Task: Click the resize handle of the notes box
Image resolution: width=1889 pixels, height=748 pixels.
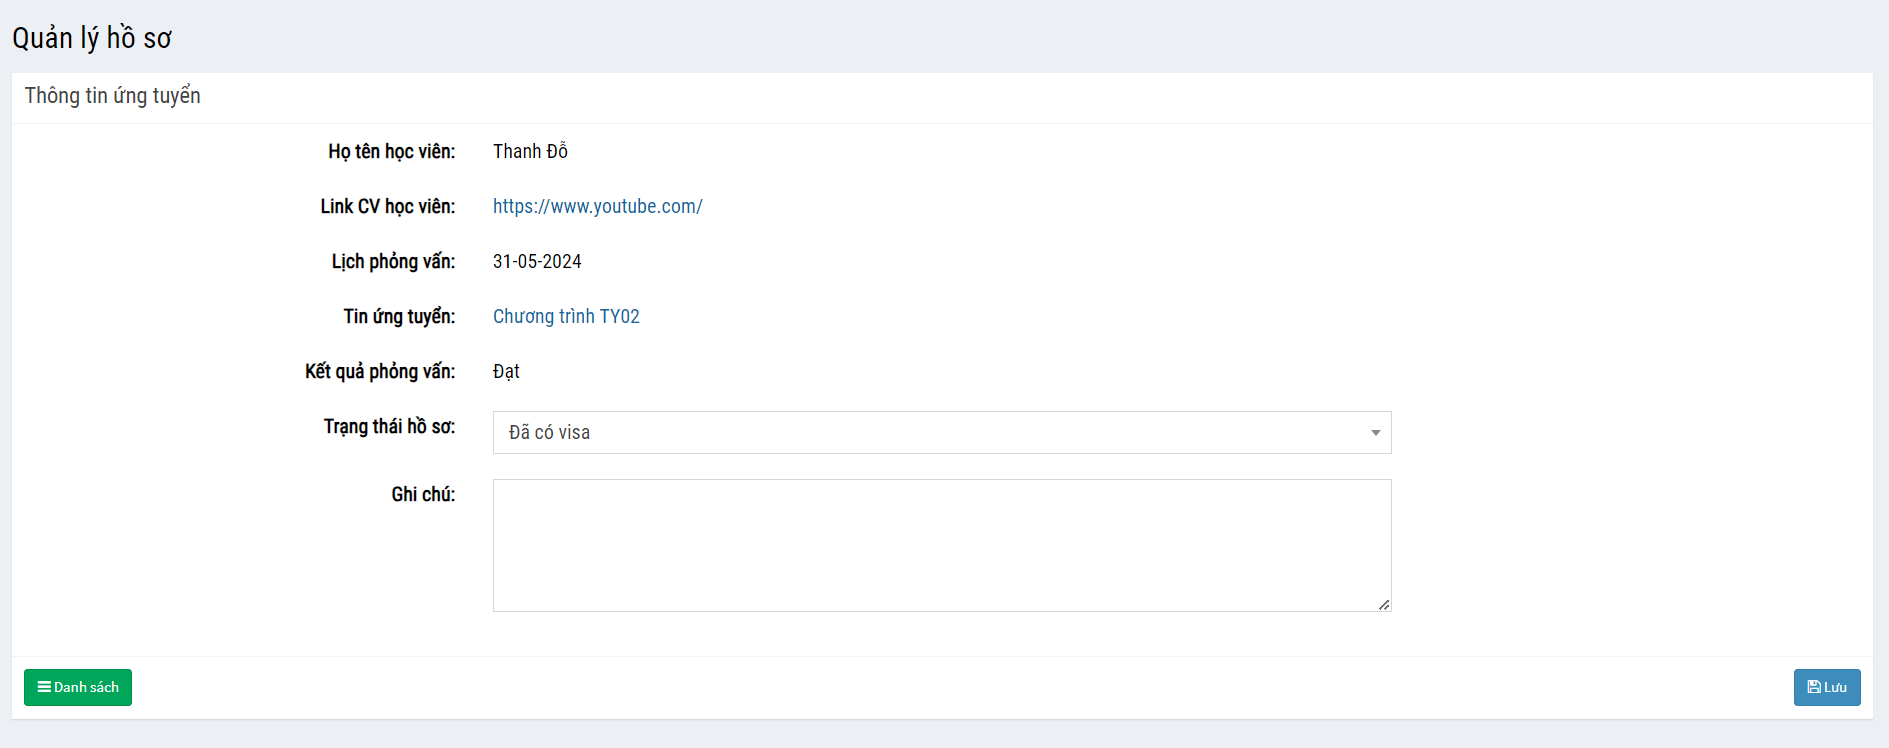Action: [x=1383, y=604]
